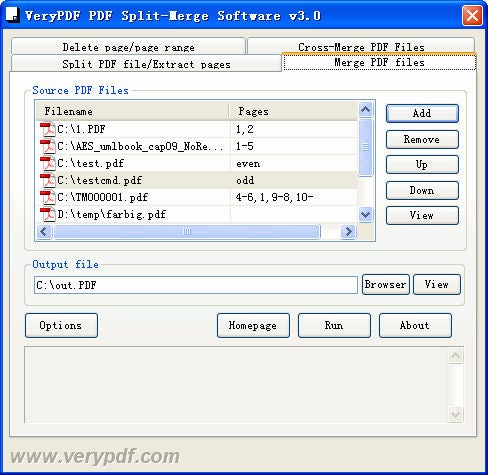Click the horizontal scroll right arrow
488x475 pixels.
pyautogui.click(x=349, y=231)
